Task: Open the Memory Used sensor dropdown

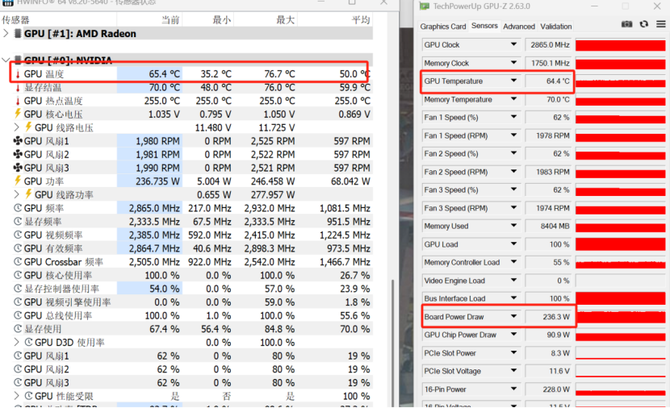Action: click(514, 226)
